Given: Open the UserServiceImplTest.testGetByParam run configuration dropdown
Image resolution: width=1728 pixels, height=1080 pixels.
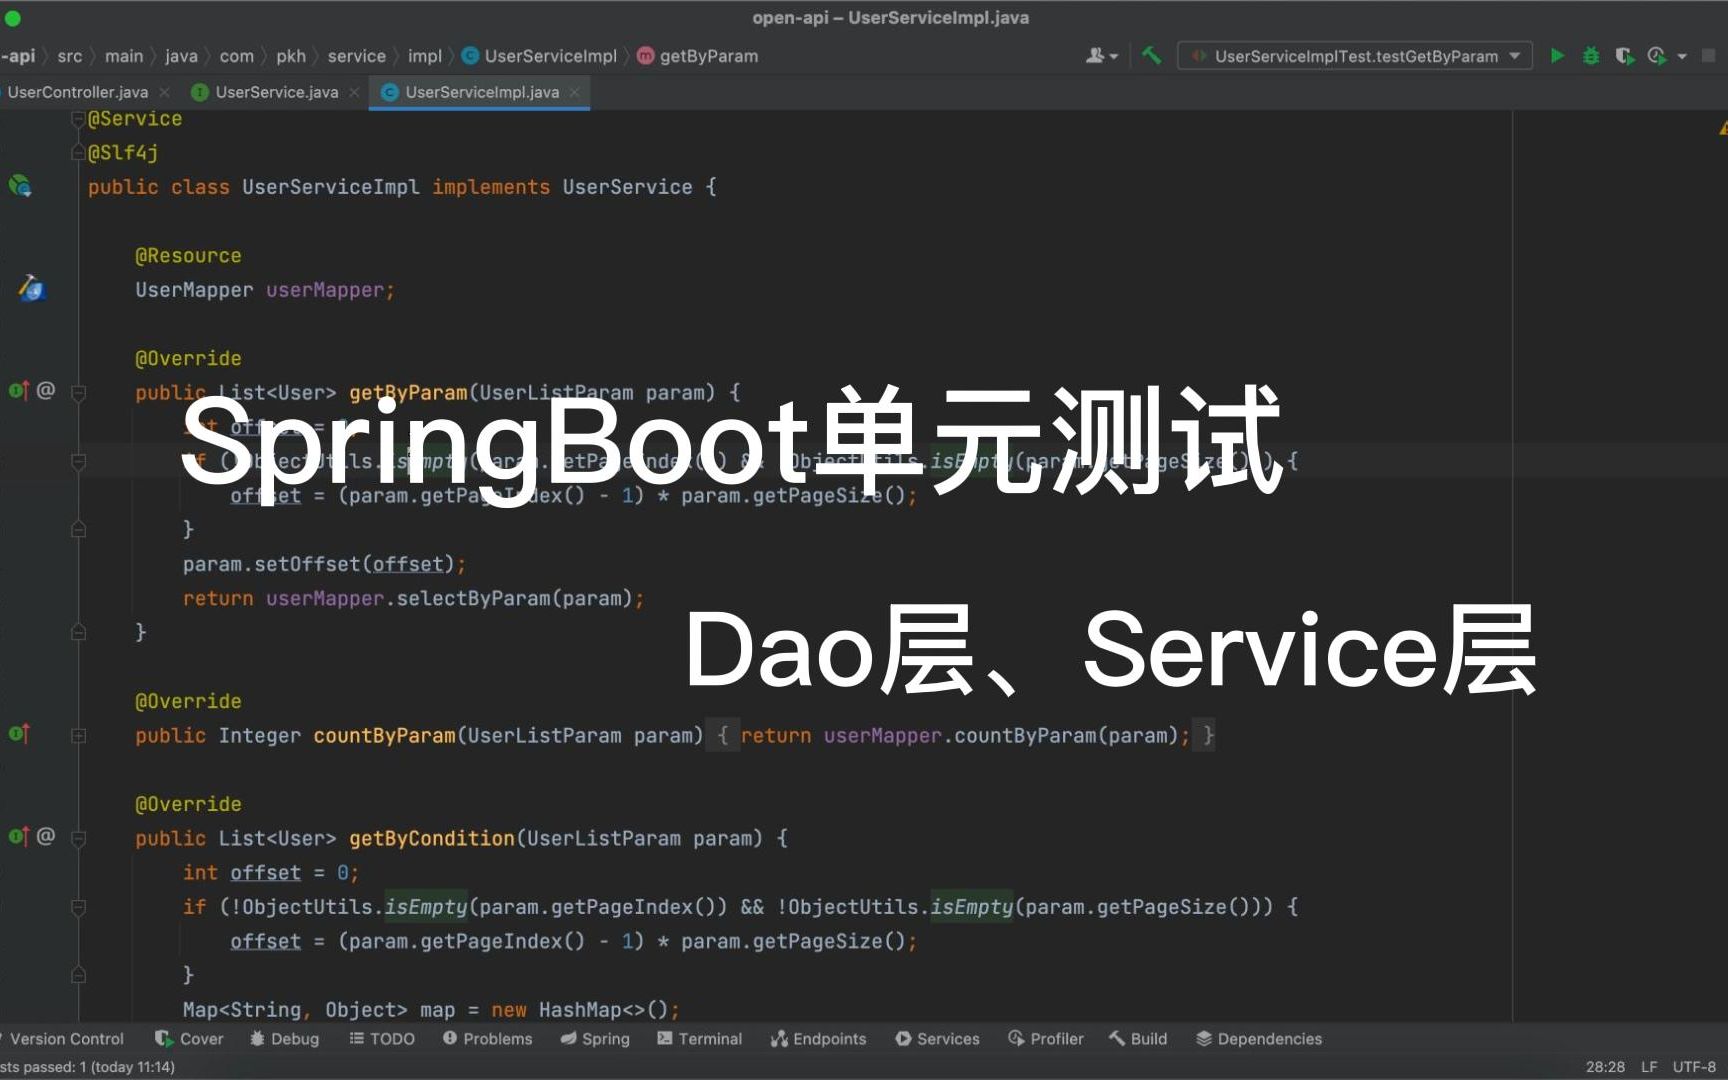Looking at the screenshot, I should [x=1354, y=56].
